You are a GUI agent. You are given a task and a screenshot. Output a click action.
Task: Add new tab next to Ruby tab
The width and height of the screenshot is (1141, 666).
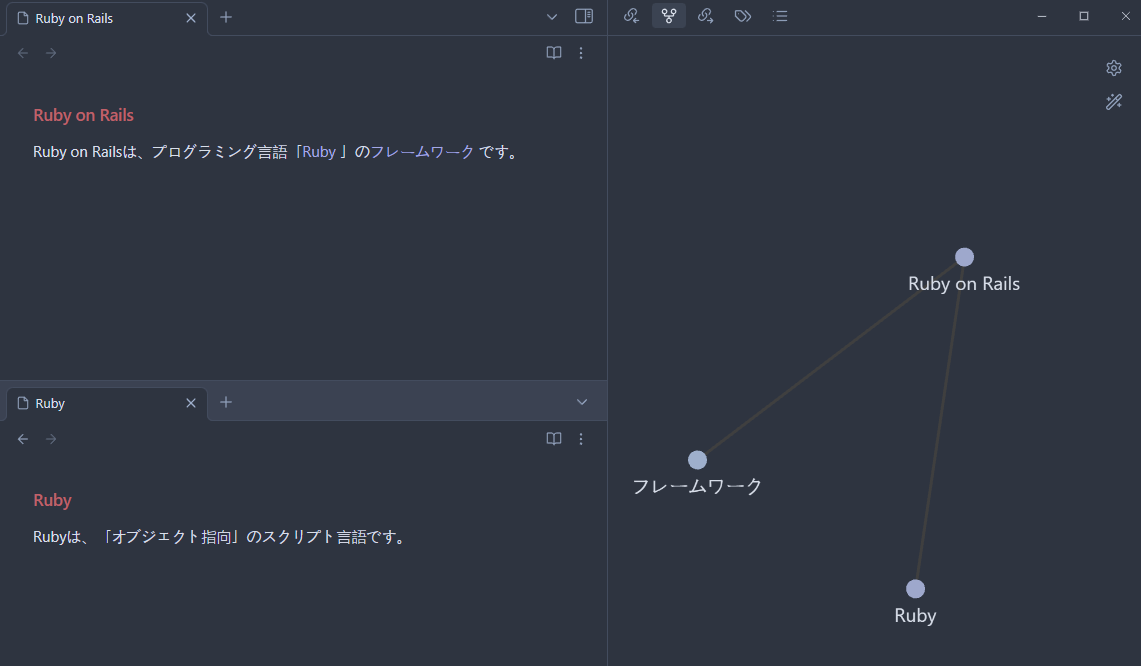226,402
